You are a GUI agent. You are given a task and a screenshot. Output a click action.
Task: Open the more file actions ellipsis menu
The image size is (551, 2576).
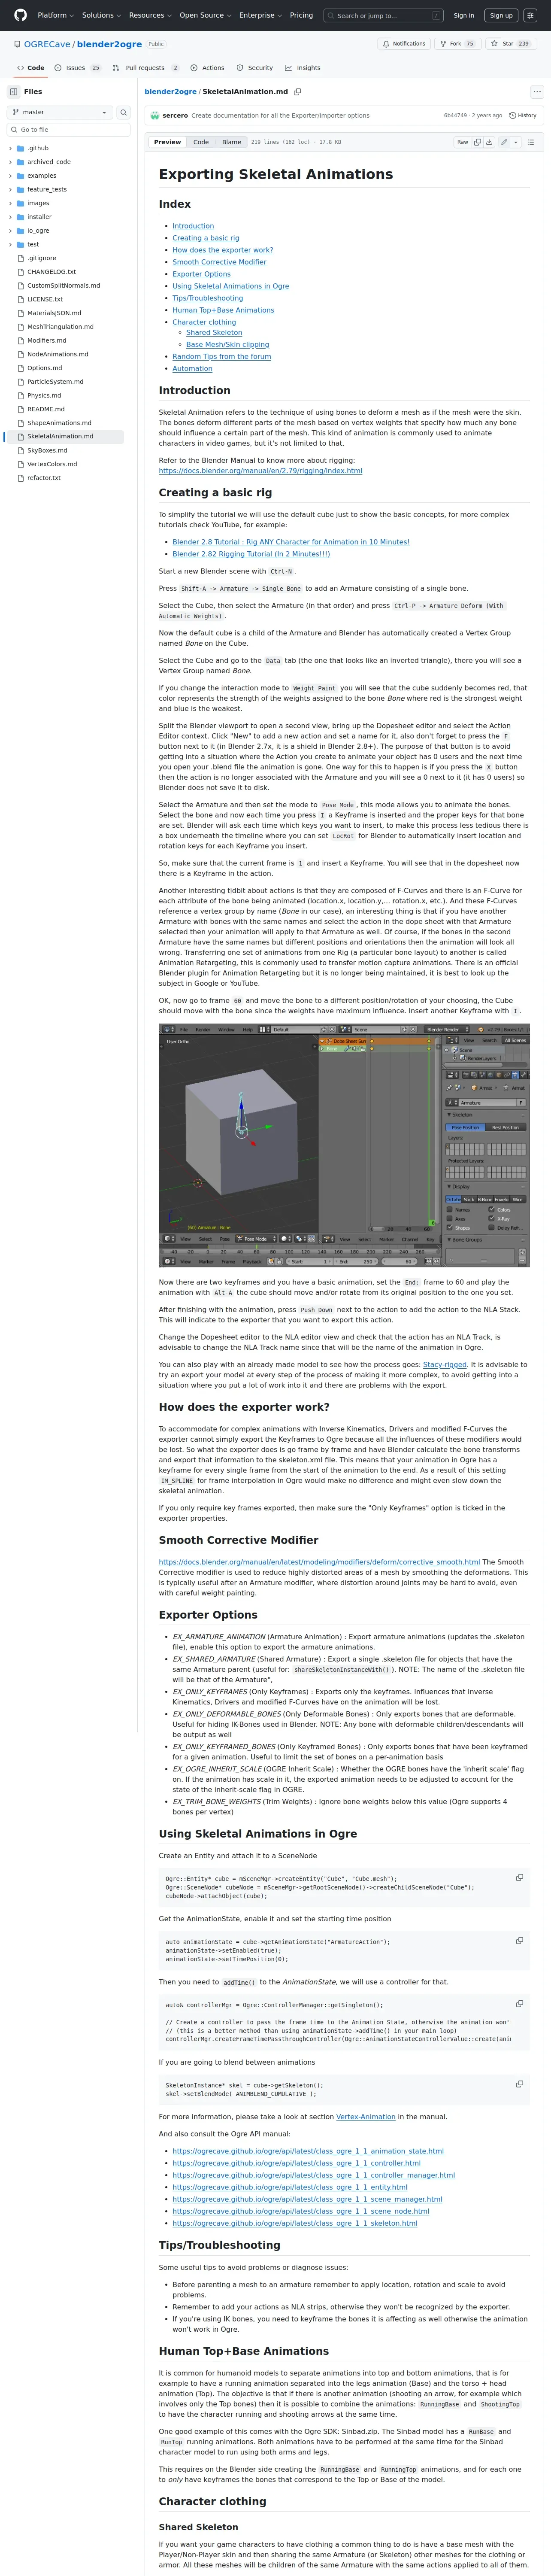click(x=537, y=92)
